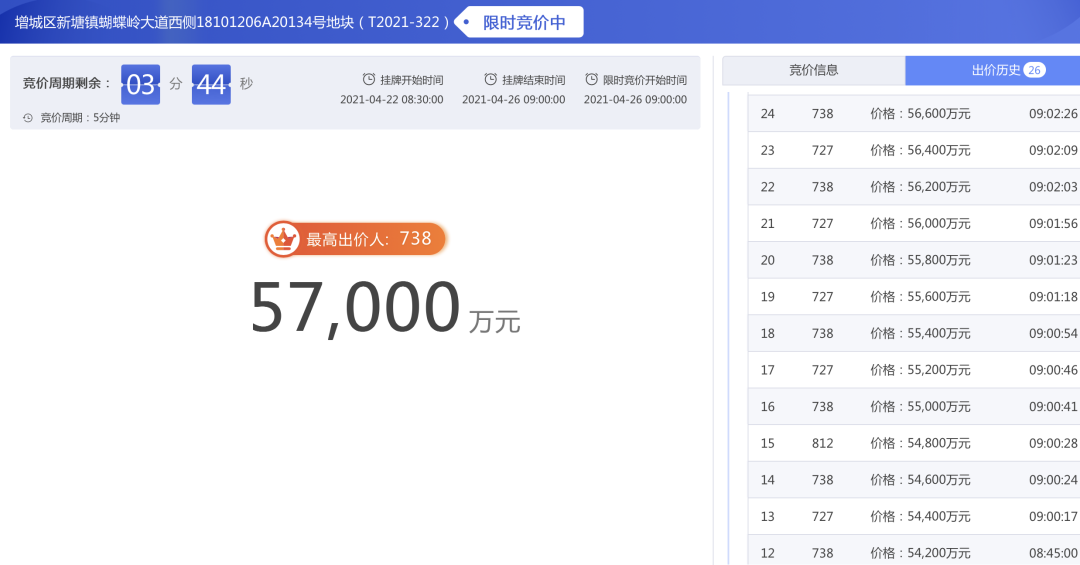Image resolution: width=1080 pixels, height=565 pixels.
Task: Select bid row 16 price 55,000万元
Action: tap(920, 407)
